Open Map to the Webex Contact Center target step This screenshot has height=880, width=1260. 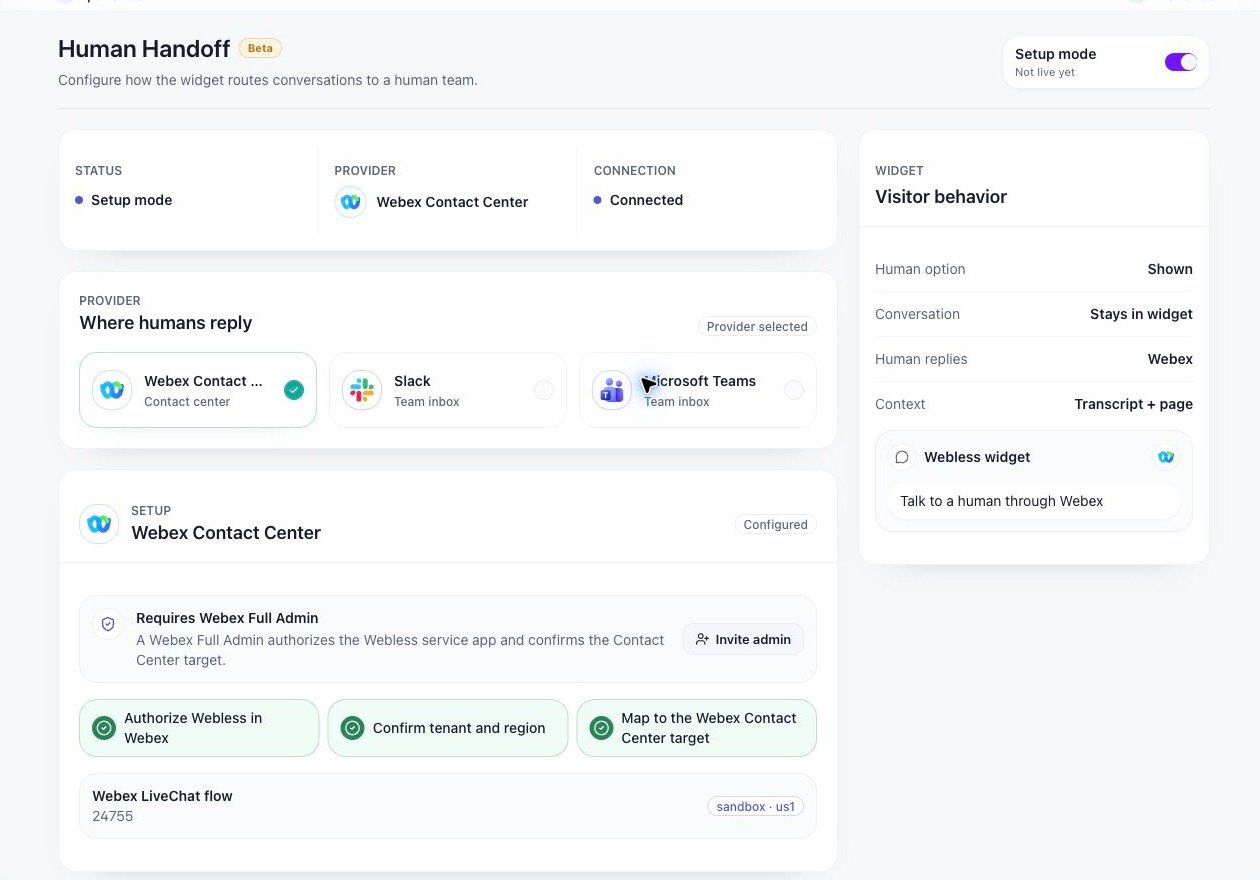(x=697, y=728)
